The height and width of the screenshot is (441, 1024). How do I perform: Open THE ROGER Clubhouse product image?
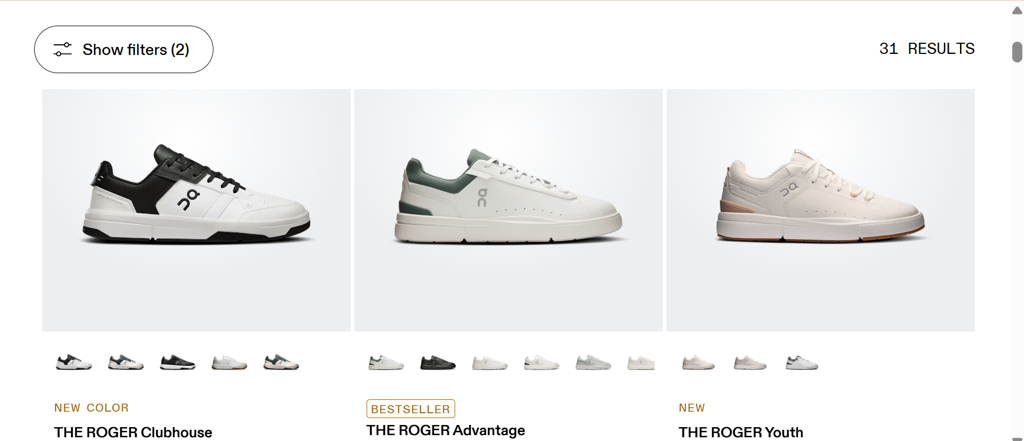196,210
